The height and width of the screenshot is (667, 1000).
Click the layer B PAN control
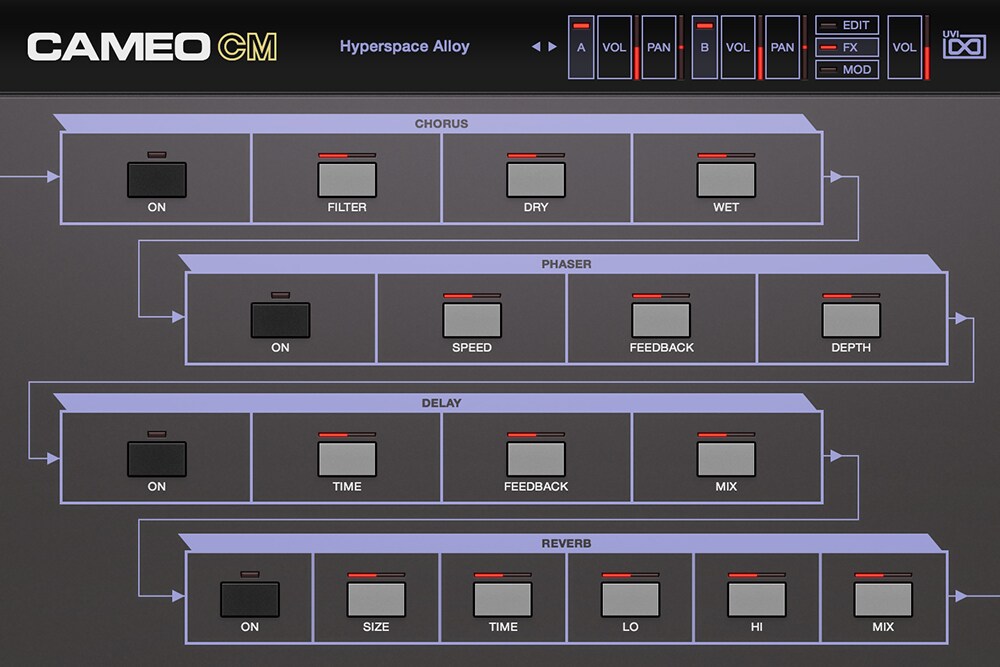click(x=782, y=47)
